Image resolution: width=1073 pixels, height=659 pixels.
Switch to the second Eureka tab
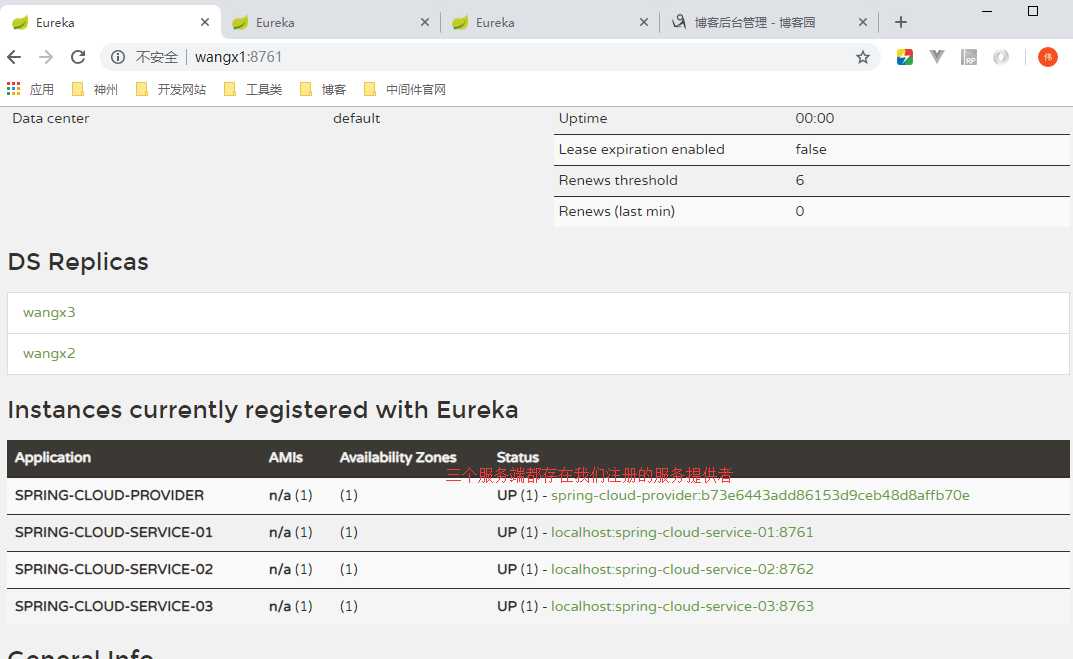point(330,23)
